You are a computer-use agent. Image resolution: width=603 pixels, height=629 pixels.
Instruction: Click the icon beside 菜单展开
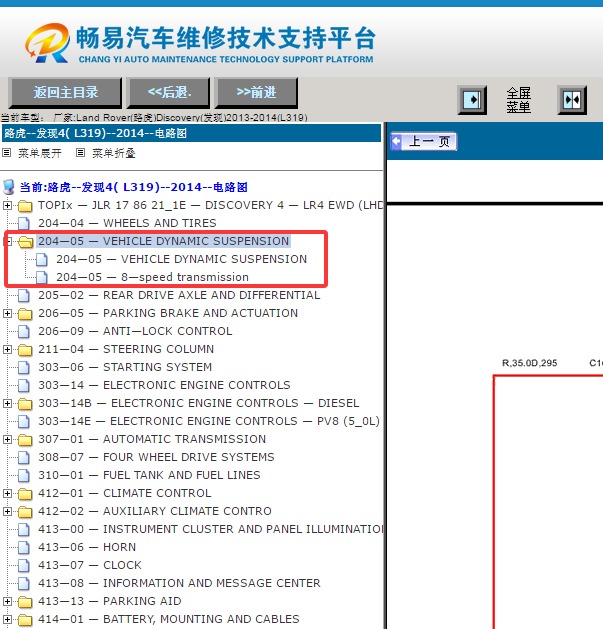(x=6, y=152)
